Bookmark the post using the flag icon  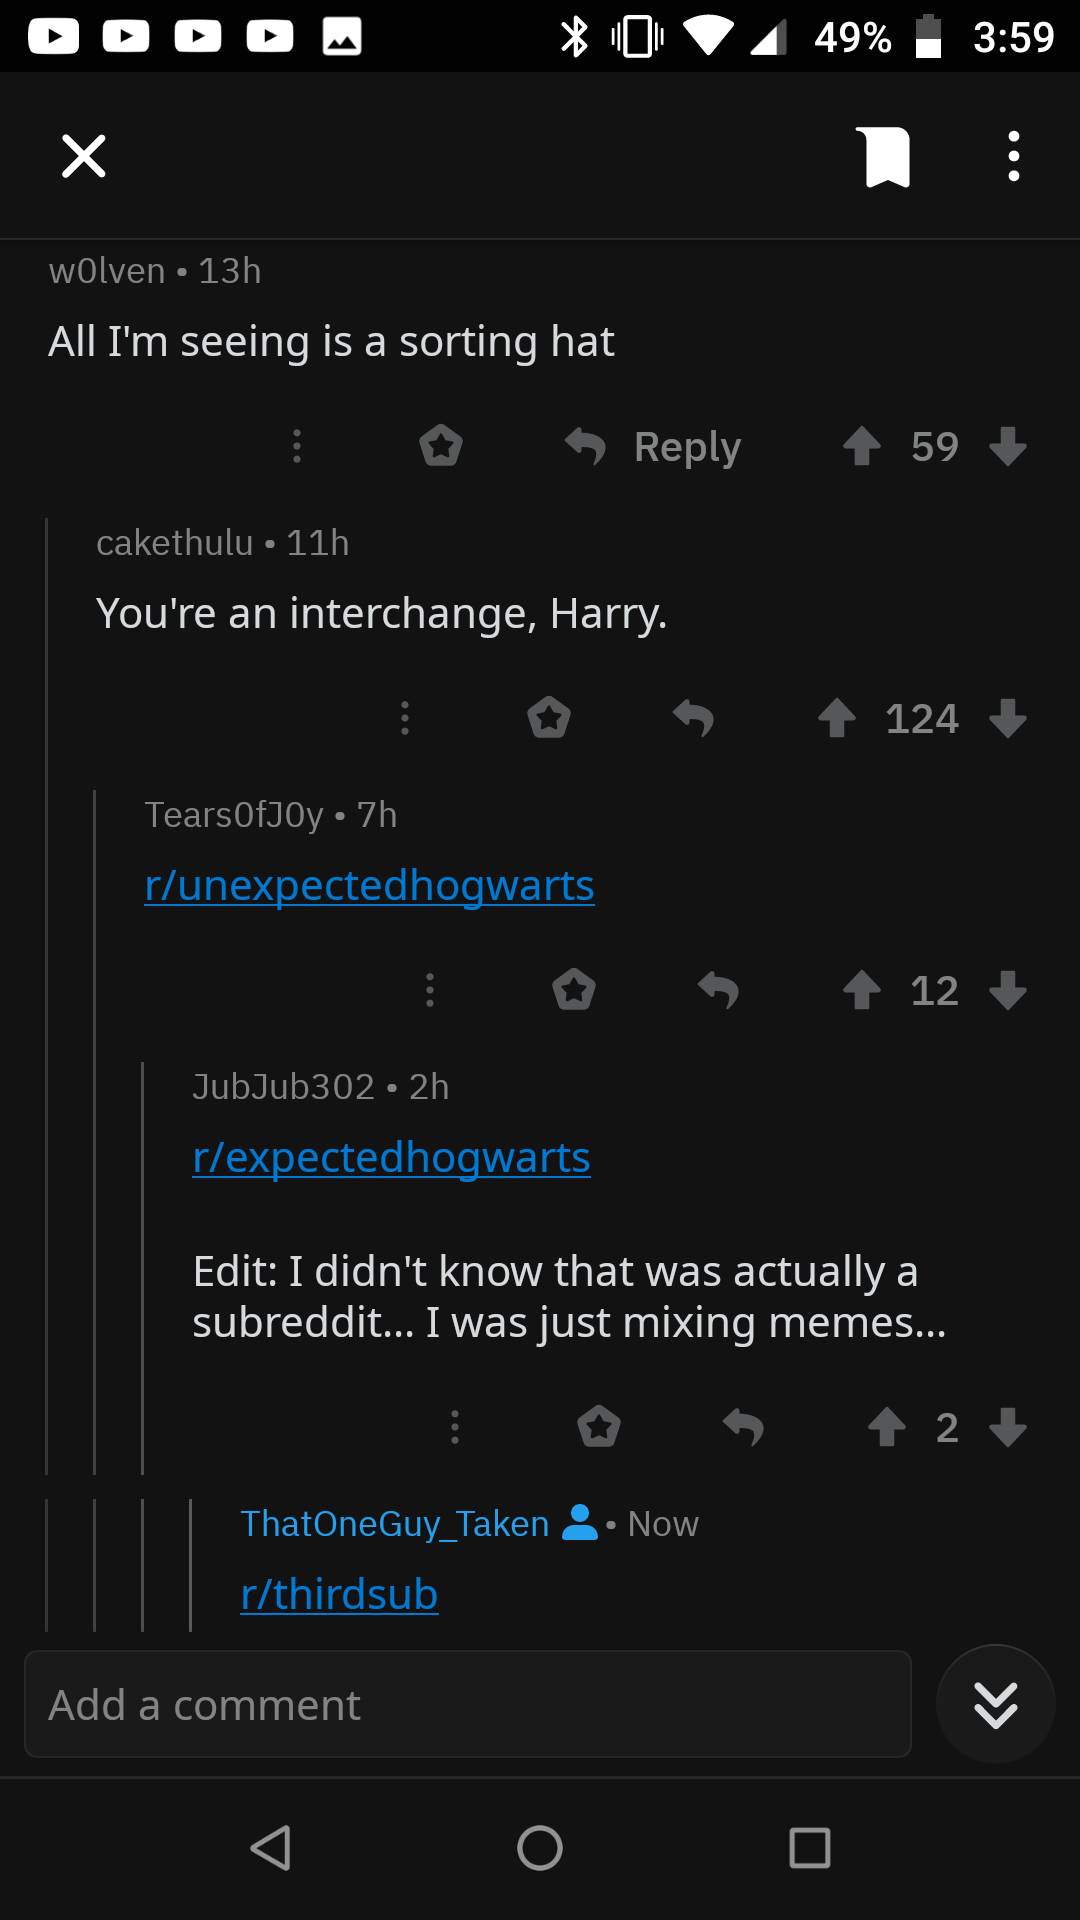click(x=886, y=156)
